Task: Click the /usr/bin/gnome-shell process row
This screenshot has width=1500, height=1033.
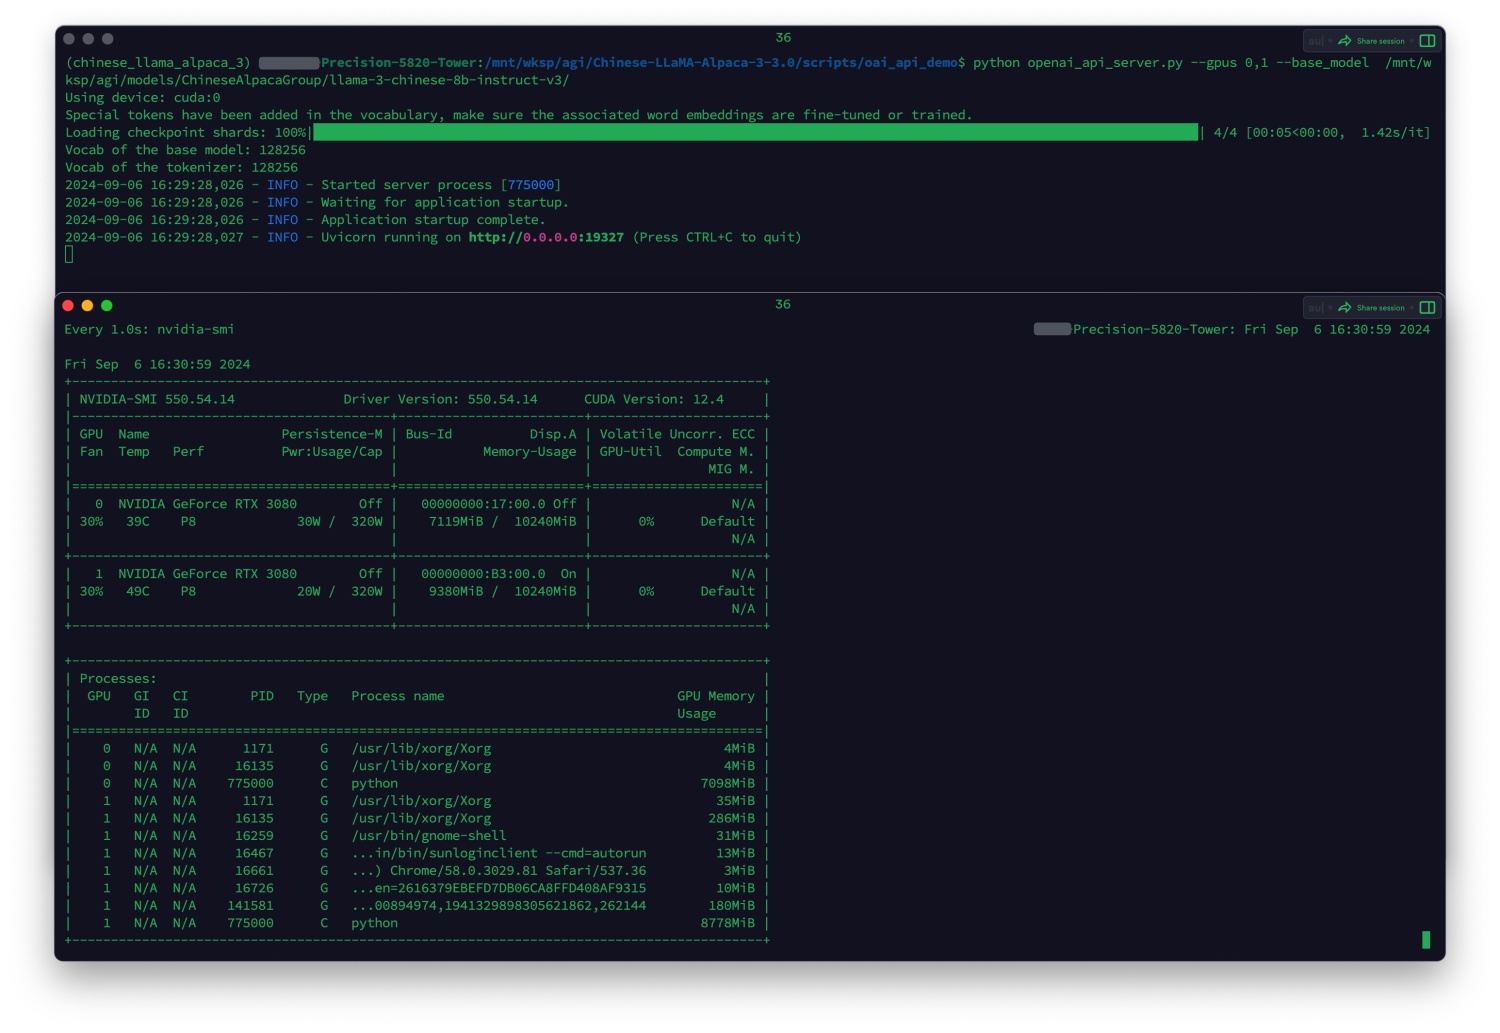Action: pos(417,836)
